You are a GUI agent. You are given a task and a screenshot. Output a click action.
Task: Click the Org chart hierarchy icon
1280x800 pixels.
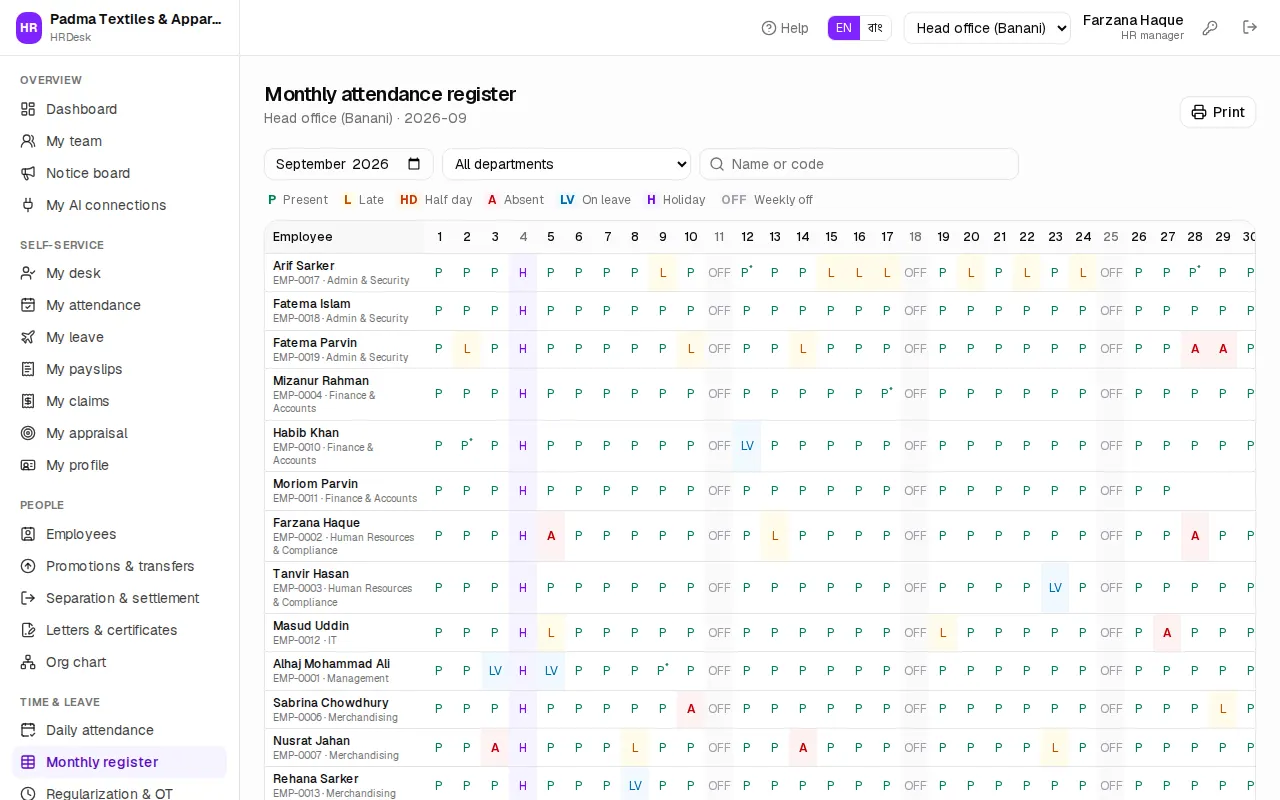(28, 662)
